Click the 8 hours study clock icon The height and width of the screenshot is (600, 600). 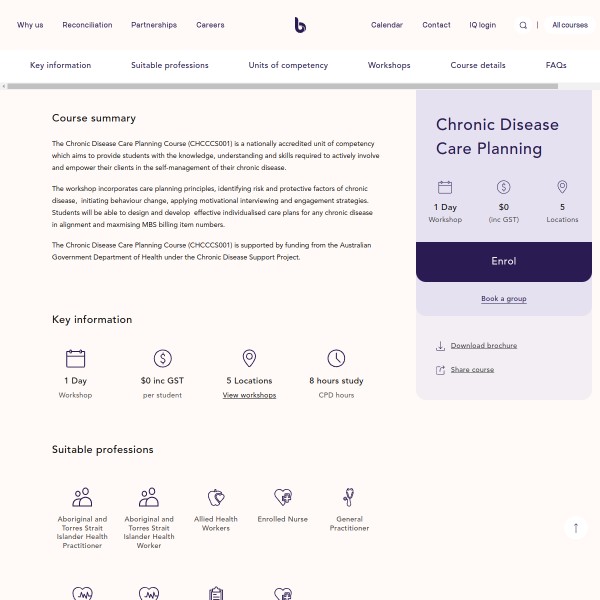336,358
